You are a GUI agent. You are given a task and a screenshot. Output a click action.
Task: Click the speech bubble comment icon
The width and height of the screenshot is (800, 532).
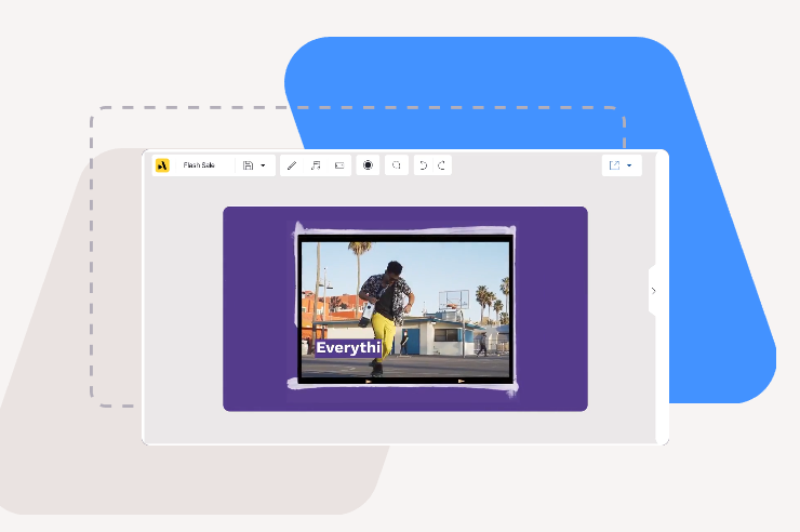click(x=396, y=165)
